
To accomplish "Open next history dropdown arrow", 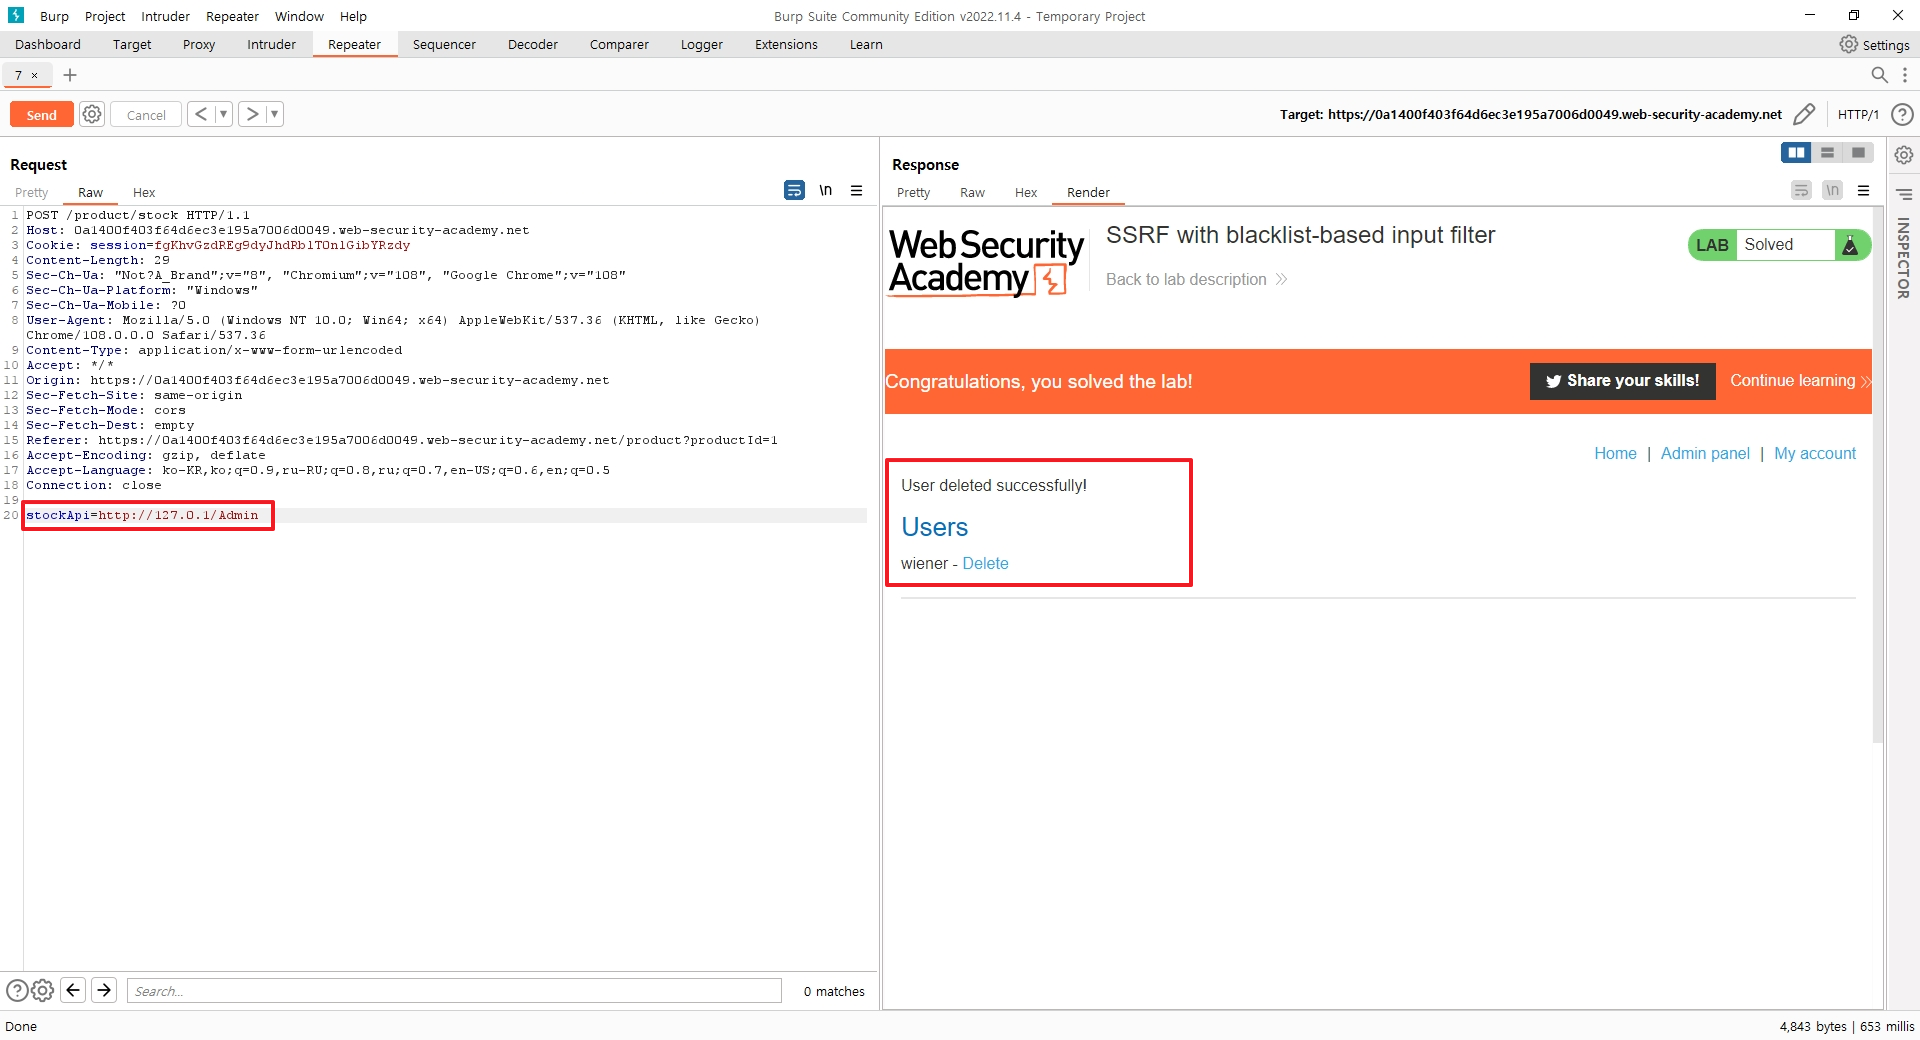I will (275, 114).
